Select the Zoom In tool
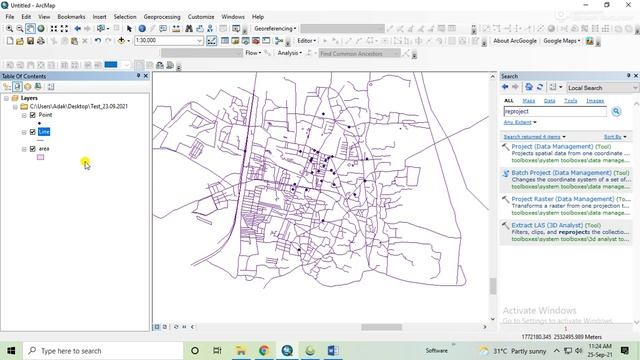 coord(9,29)
